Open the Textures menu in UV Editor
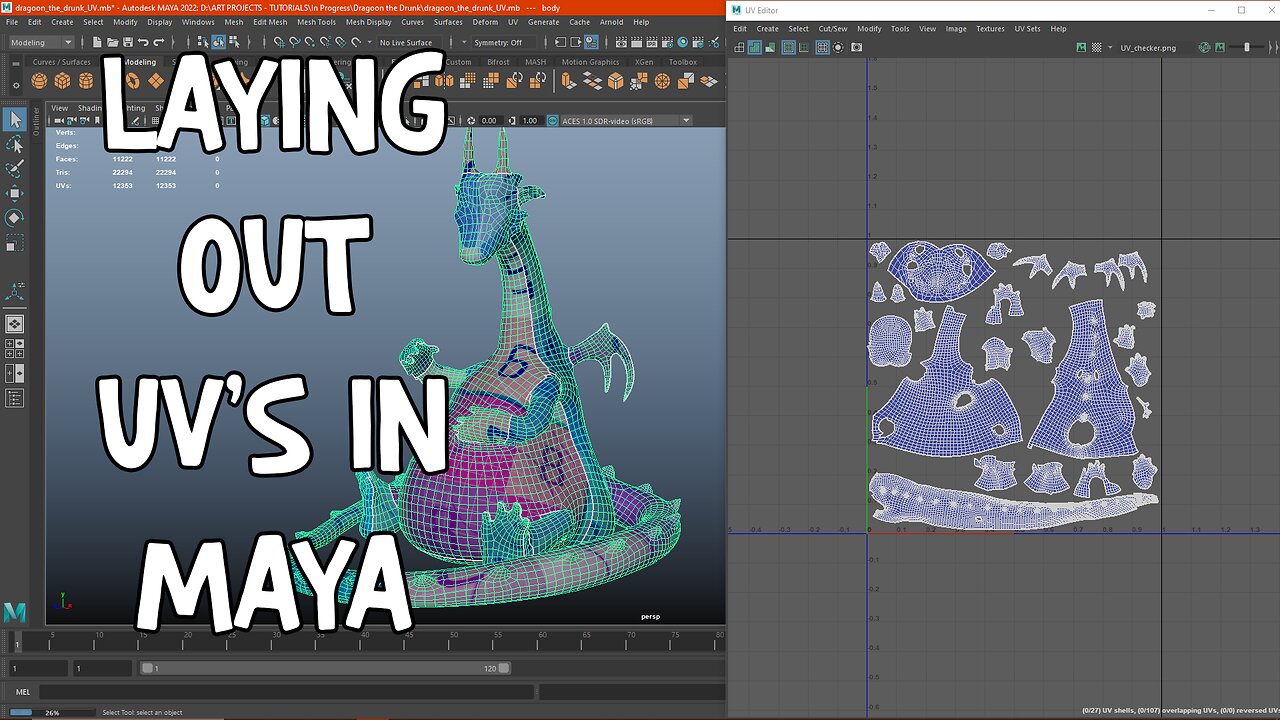The width and height of the screenshot is (1280, 720). (x=990, y=29)
